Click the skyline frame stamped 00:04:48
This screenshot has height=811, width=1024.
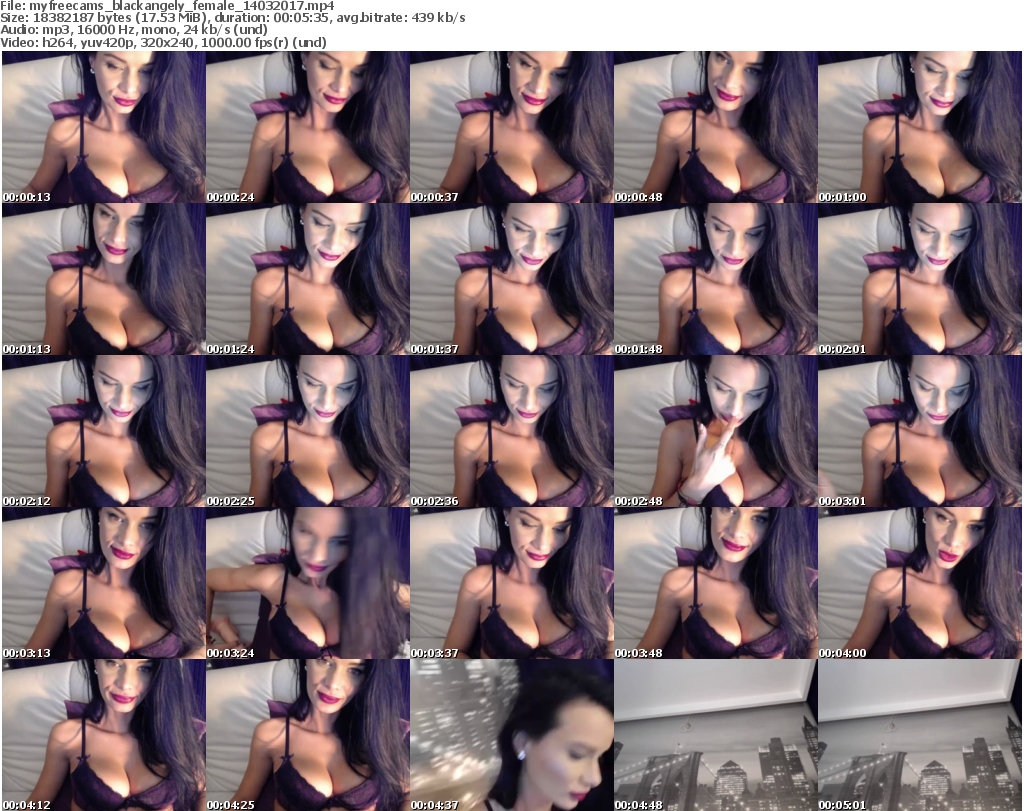coord(716,735)
